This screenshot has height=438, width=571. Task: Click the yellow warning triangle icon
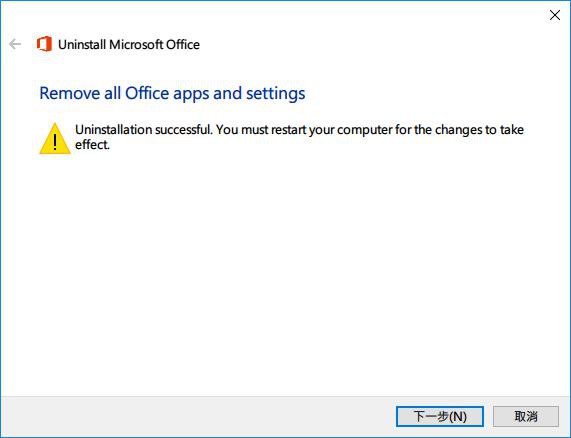coord(55,138)
